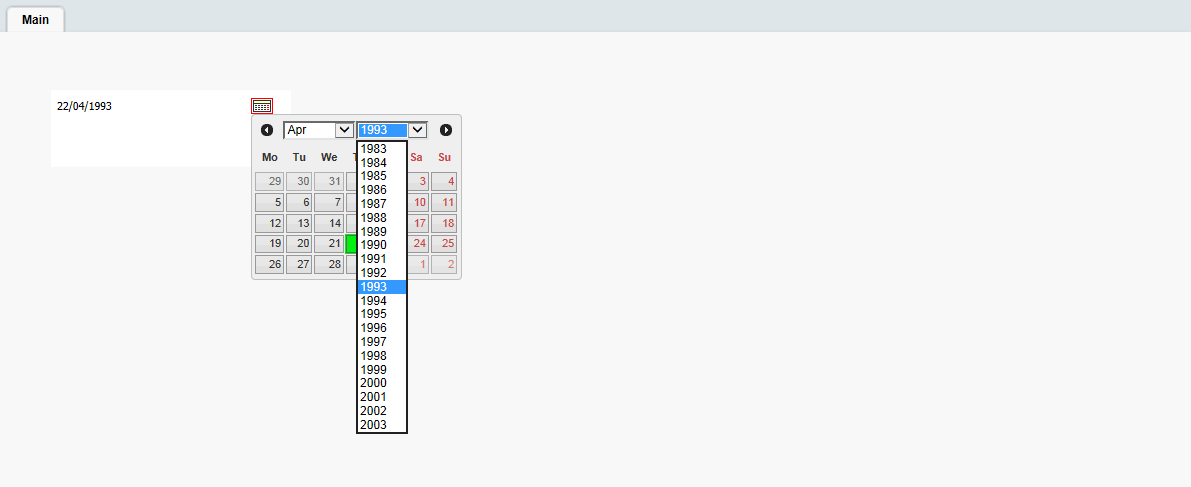
Task: Choose 1992 in year list
Action: coord(382,273)
